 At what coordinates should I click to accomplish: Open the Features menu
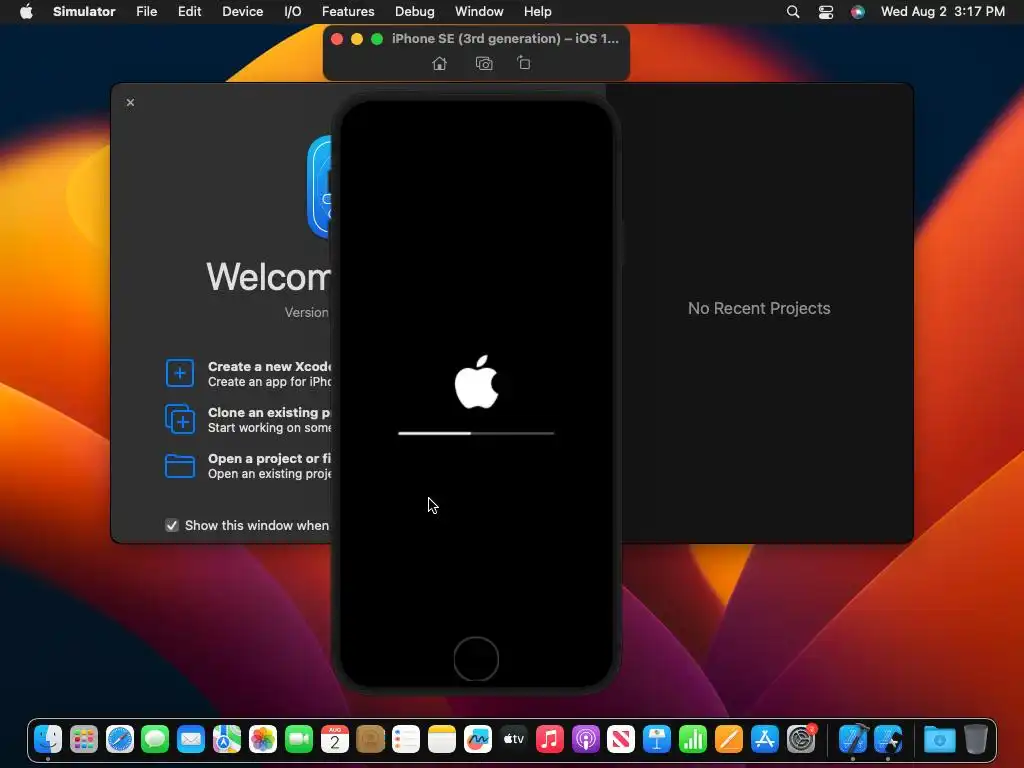(348, 12)
